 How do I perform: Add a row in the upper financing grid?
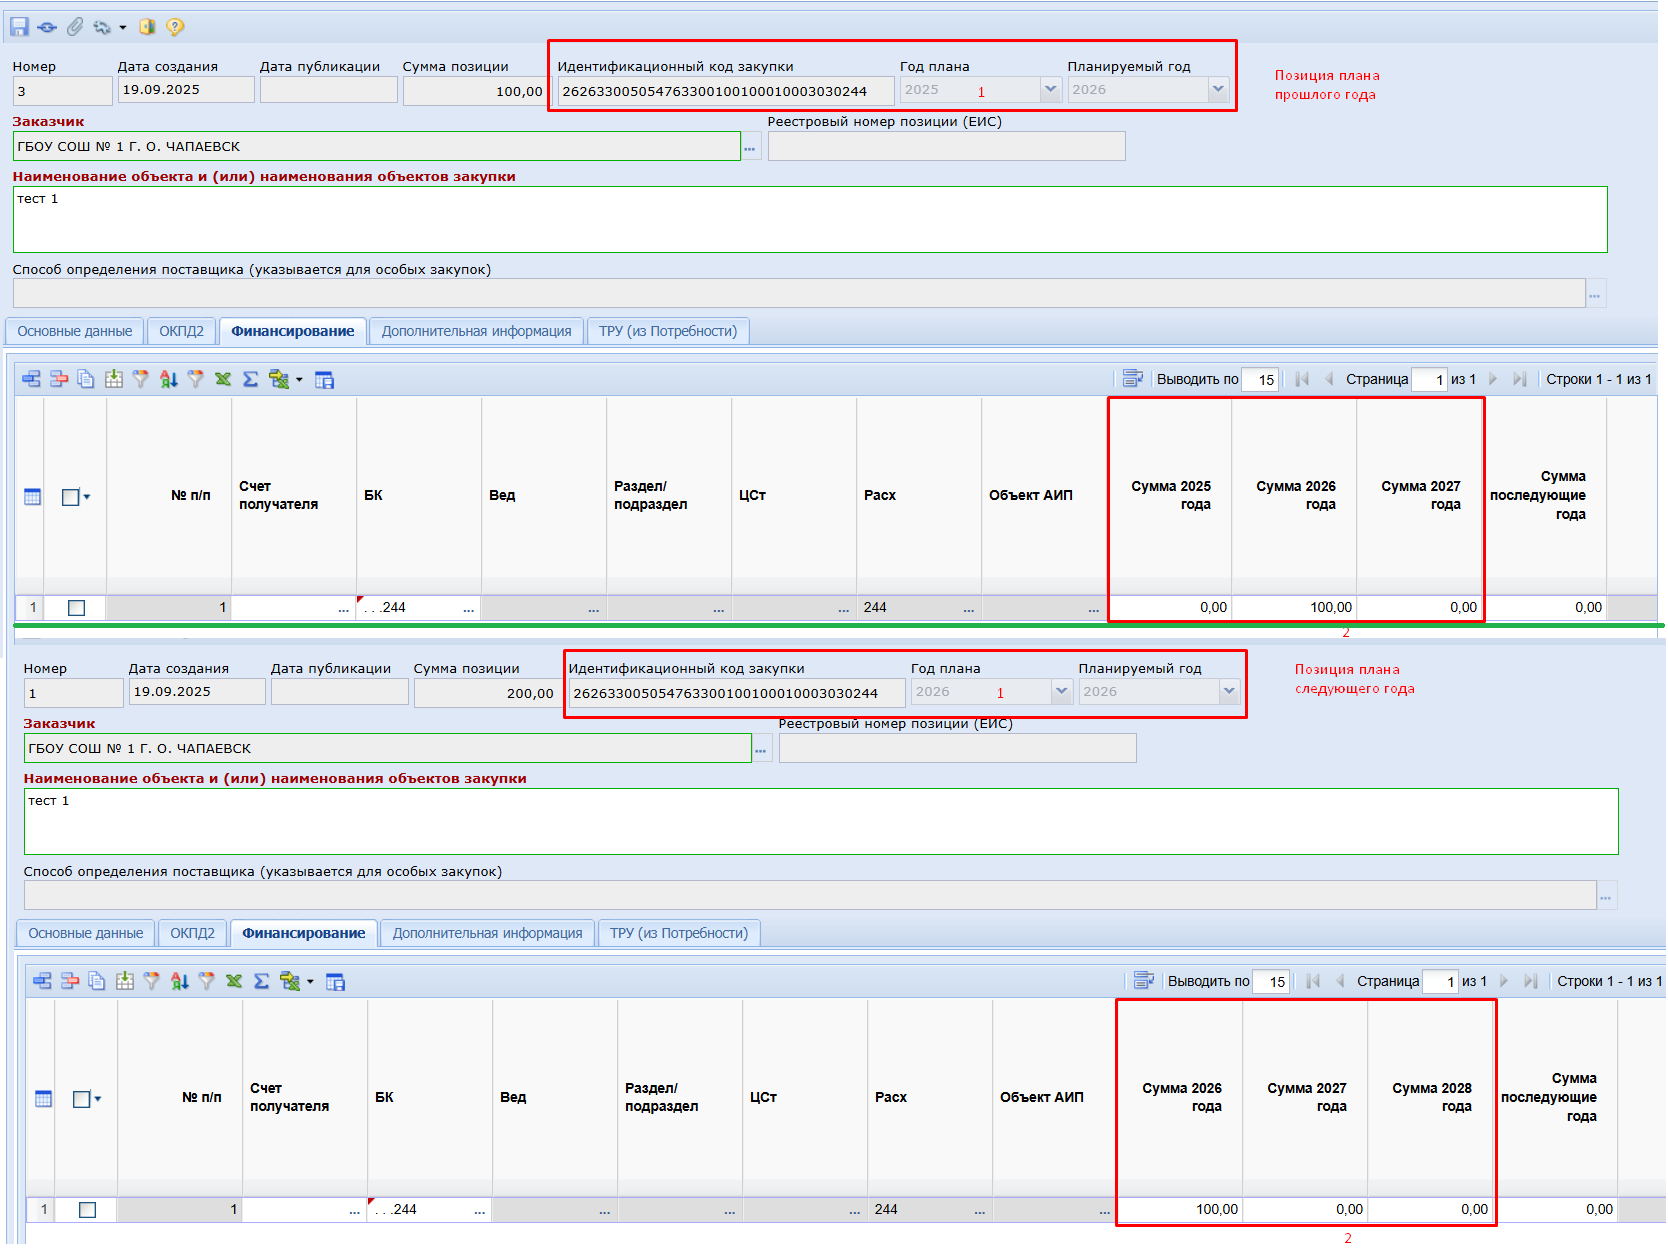(x=32, y=379)
